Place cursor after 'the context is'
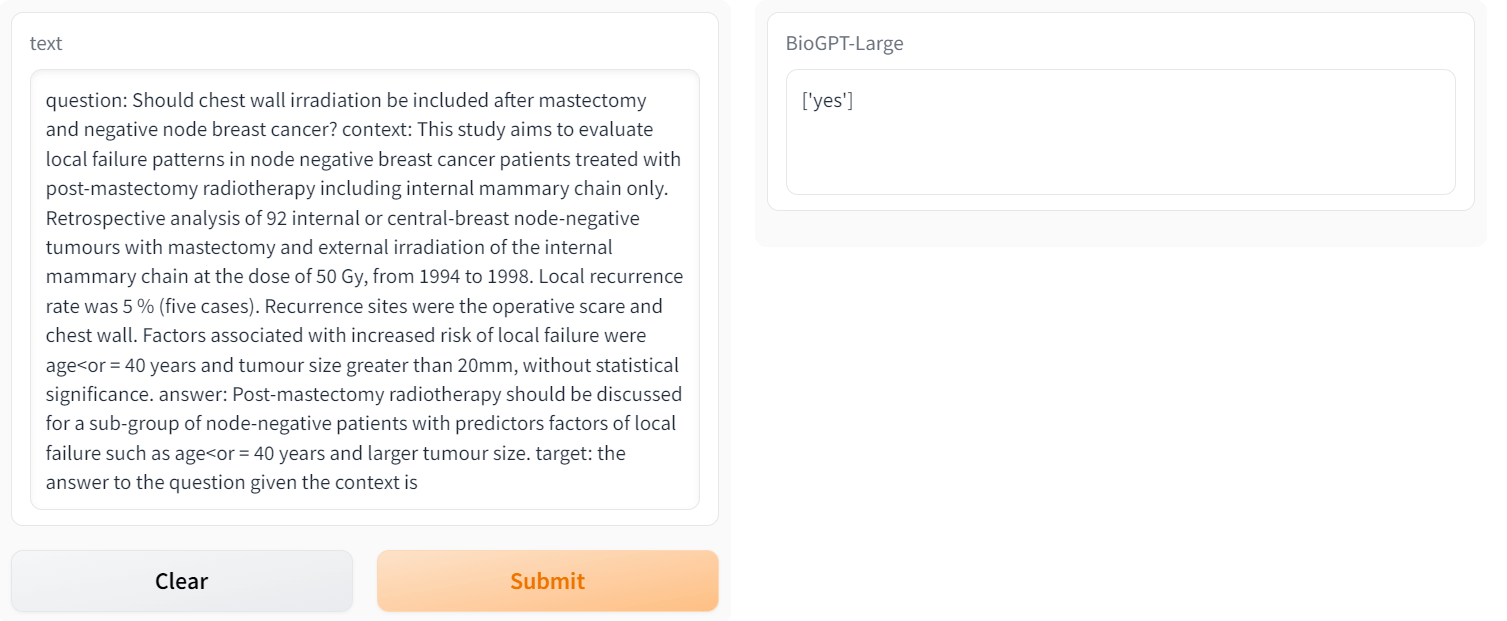The width and height of the screenshot is (1507, 621). tap(626, 482)
